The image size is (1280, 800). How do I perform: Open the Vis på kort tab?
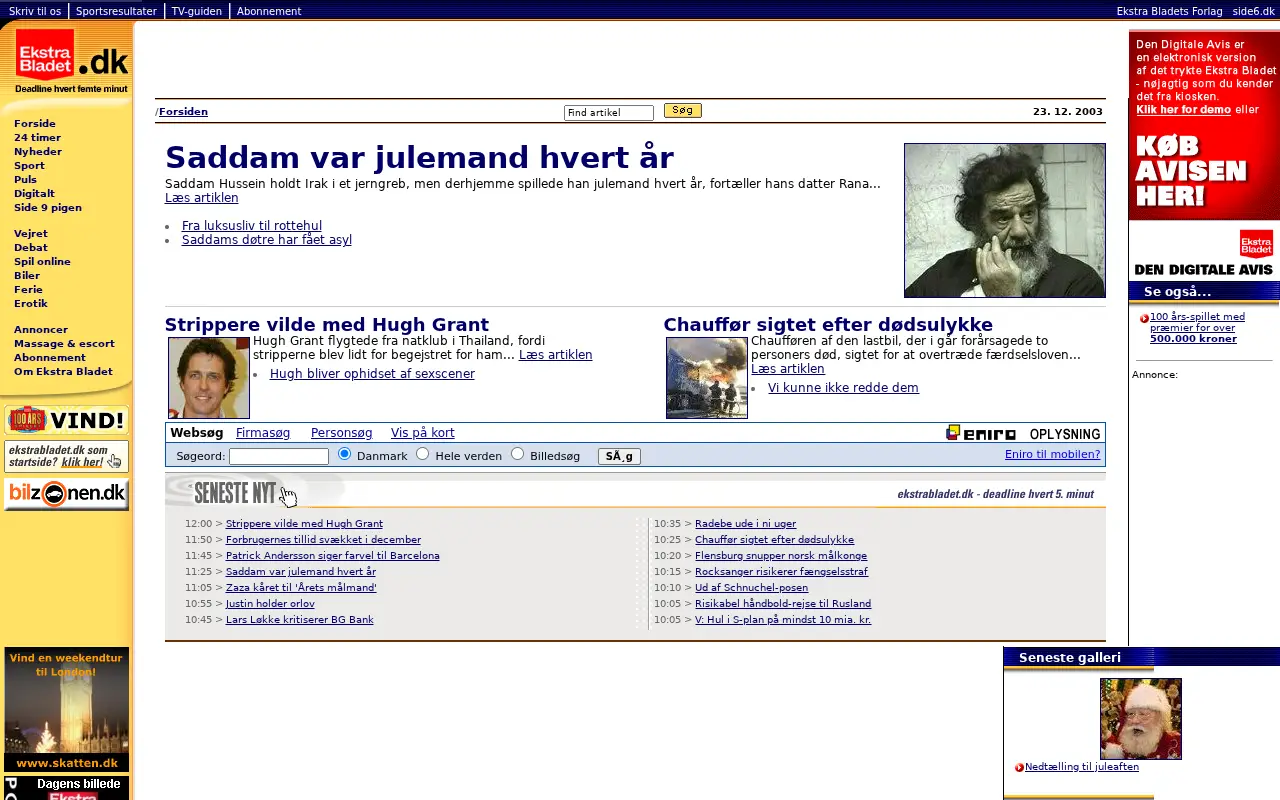pos(422,433)
